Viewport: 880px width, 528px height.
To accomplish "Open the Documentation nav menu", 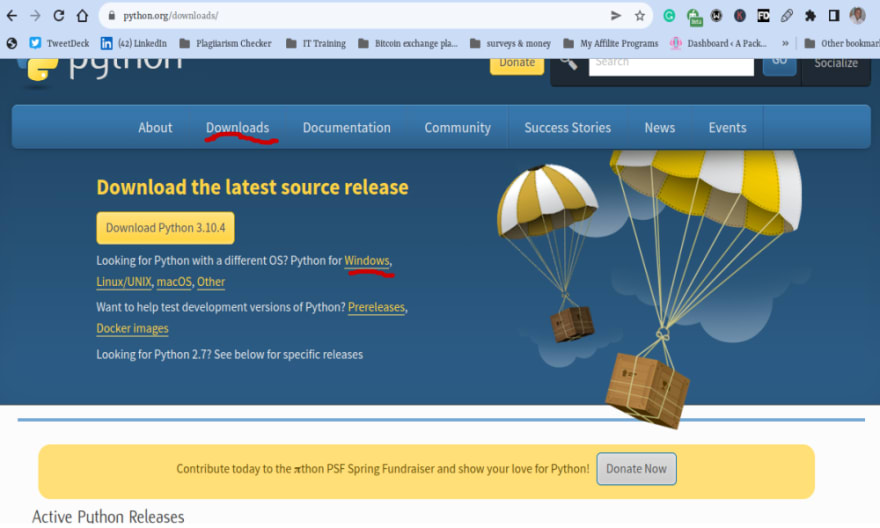I will tap(347, 127).
